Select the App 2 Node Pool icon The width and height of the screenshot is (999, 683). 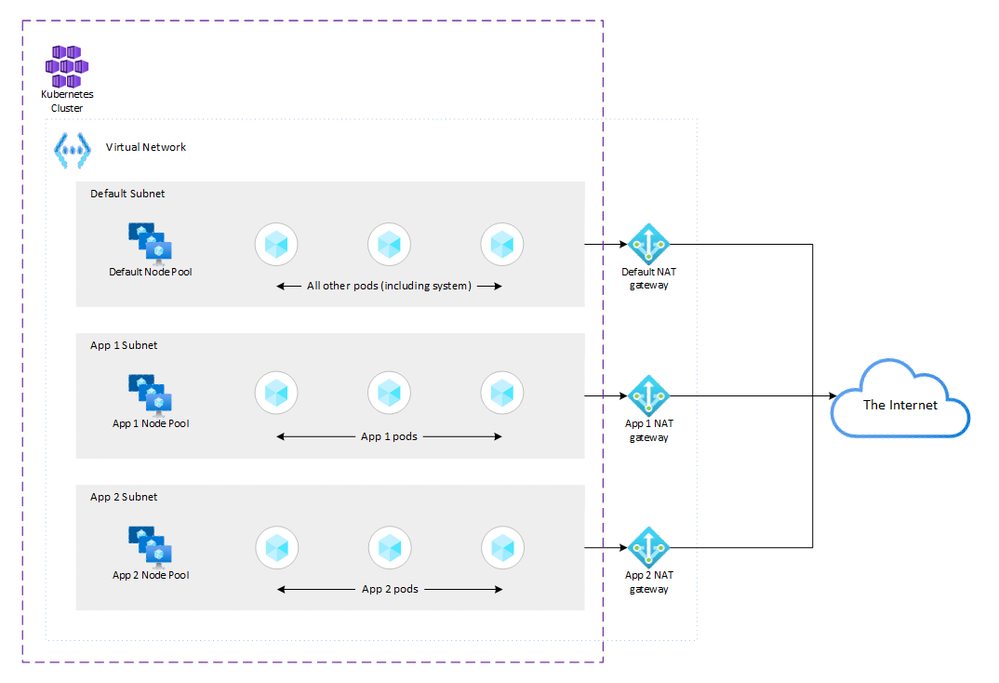coord(150,544)
